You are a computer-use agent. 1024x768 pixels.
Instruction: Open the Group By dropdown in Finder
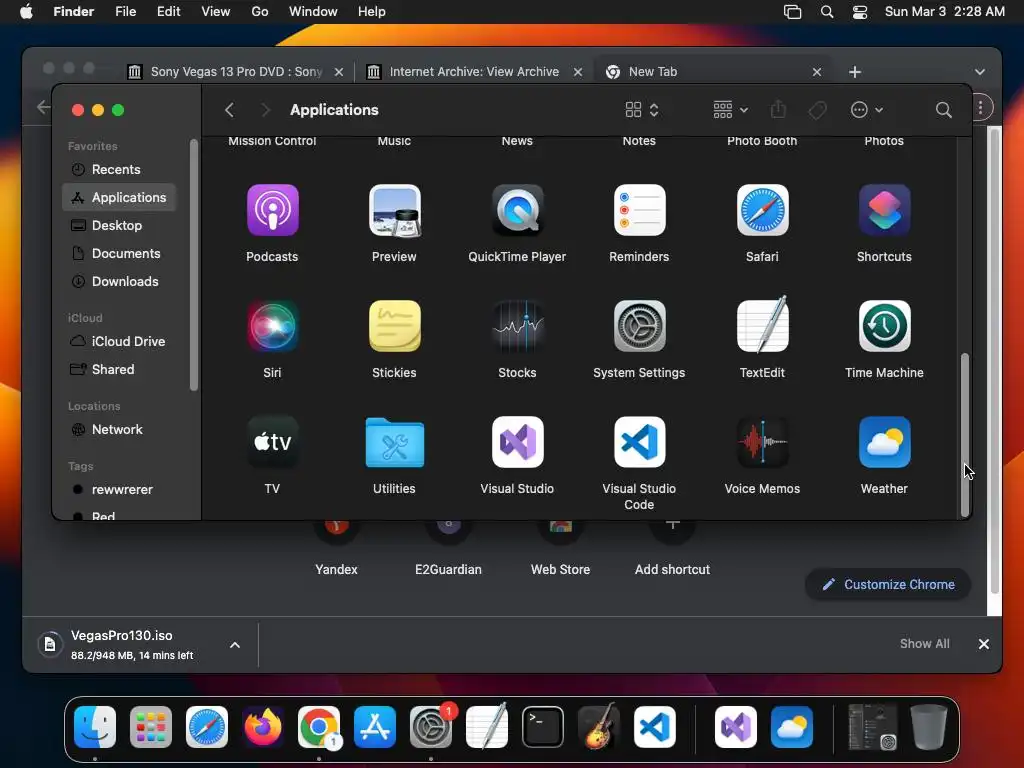coord(730,110)
